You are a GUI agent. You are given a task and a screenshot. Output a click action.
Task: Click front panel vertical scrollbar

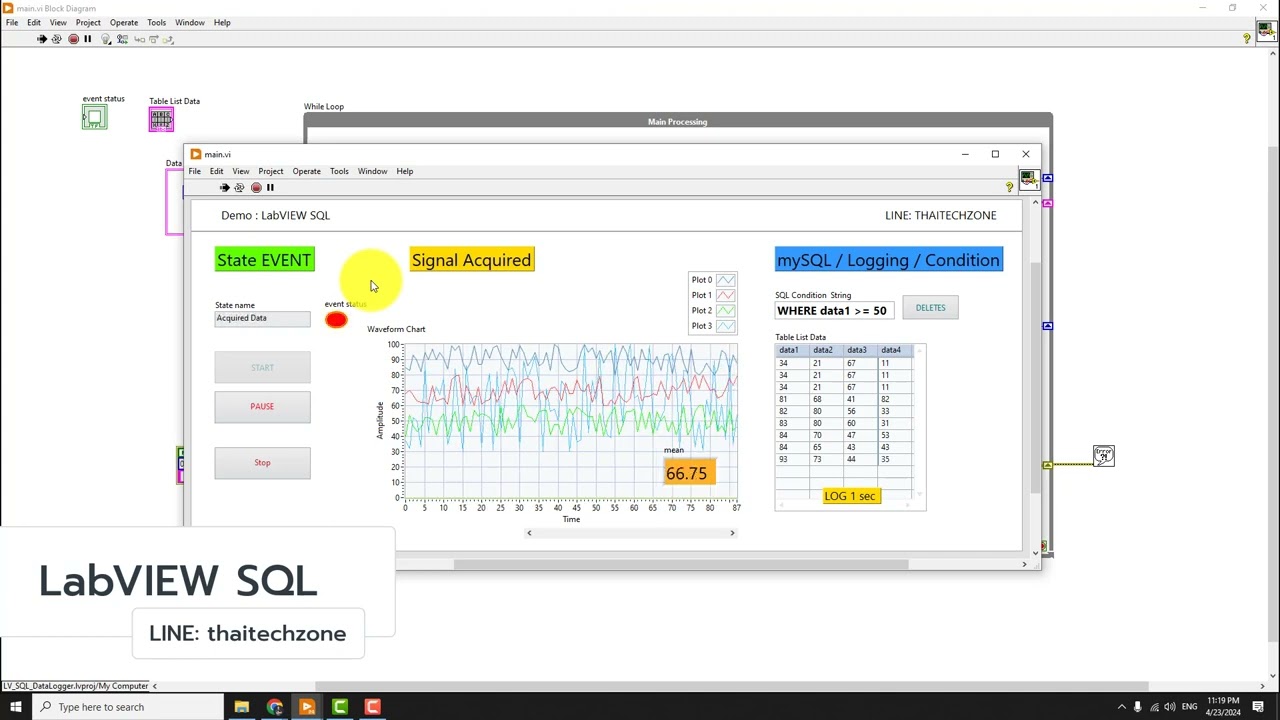click(1035, 377)
